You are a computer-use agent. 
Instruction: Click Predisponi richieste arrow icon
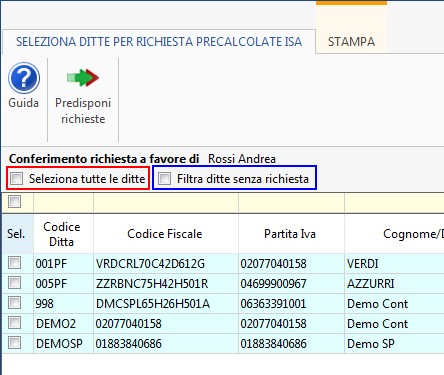(x=83, y=78)
